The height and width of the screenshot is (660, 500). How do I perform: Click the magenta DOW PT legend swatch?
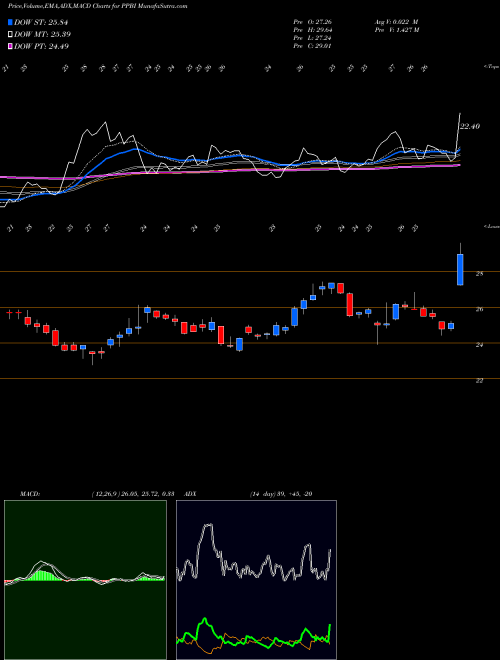[11, 46]
